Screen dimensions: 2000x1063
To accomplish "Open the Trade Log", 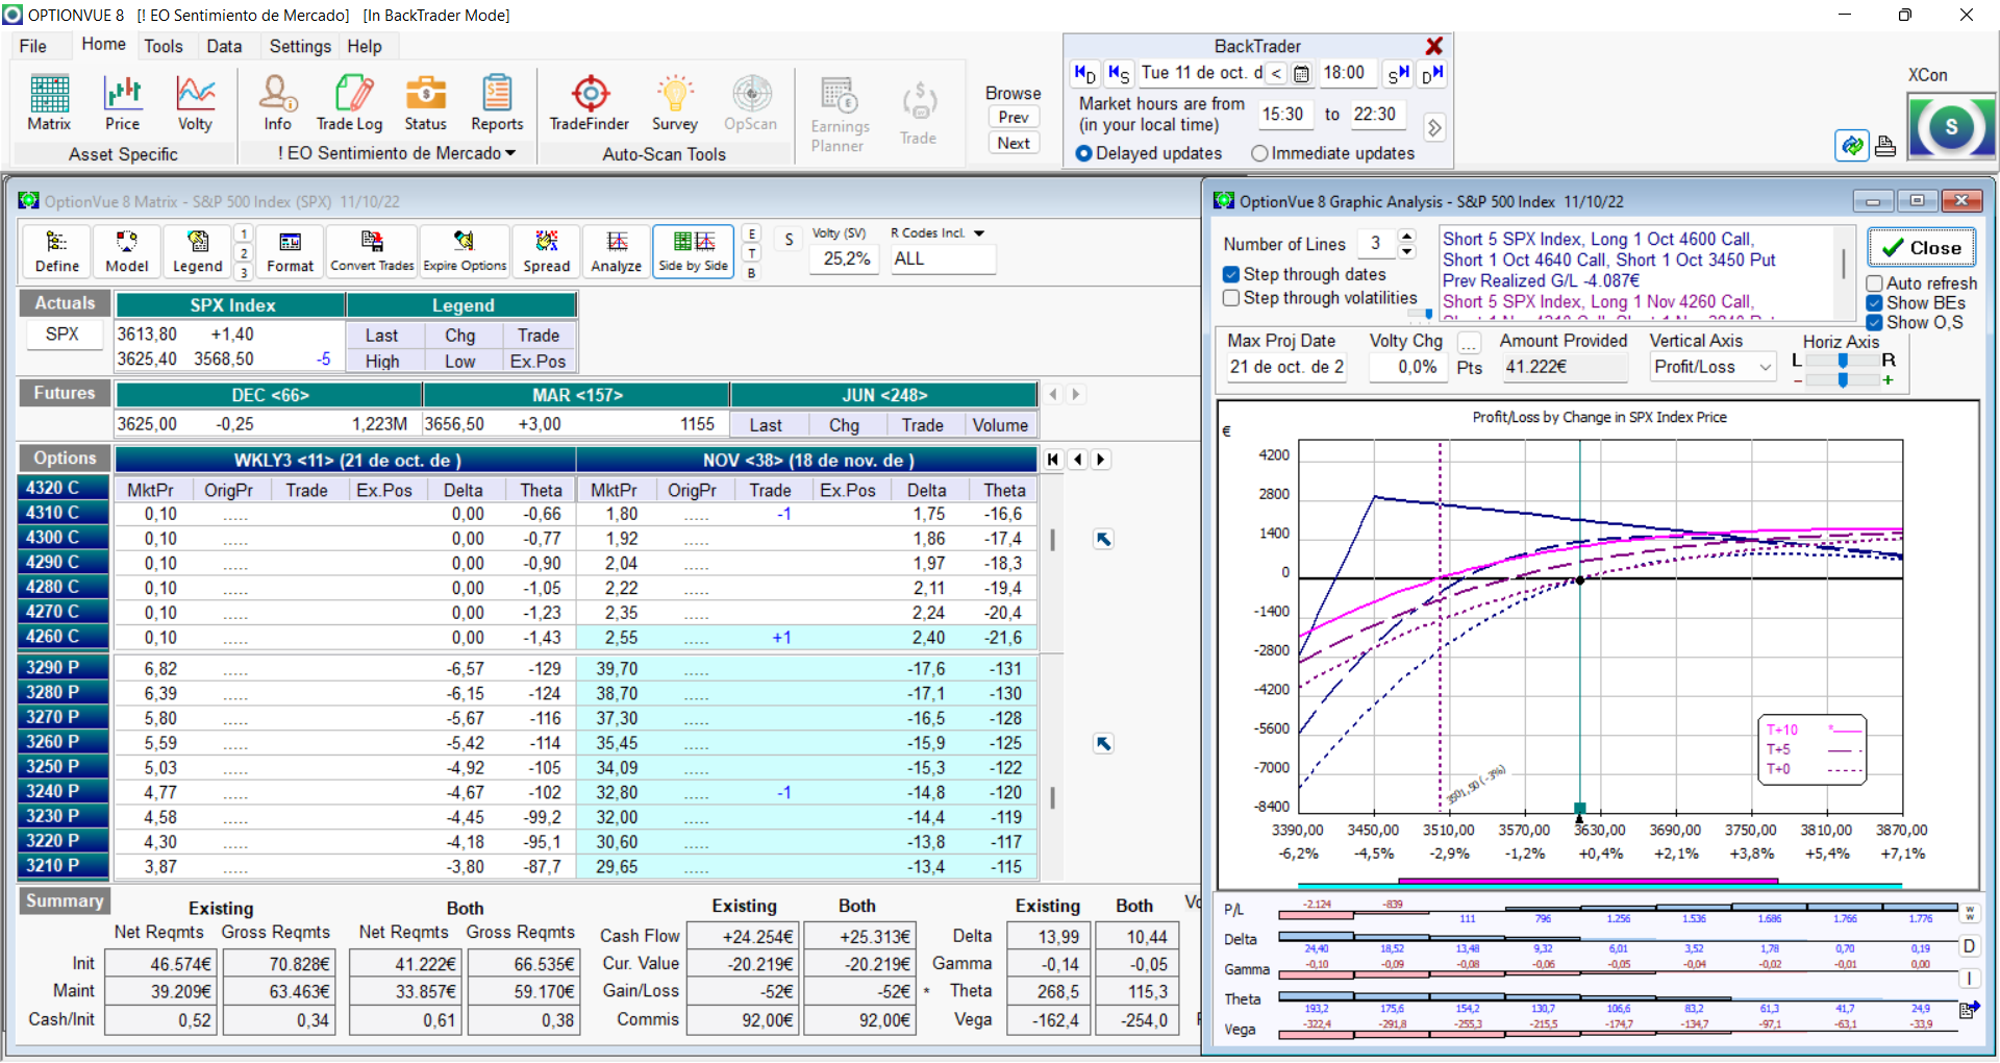I will pos(349,103).
